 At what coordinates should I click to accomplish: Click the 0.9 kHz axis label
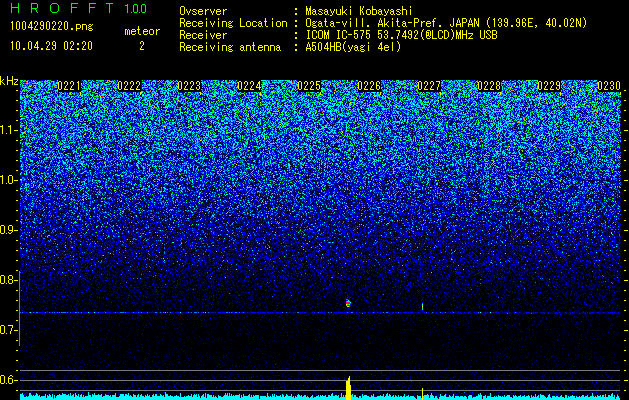coord(9,230)
